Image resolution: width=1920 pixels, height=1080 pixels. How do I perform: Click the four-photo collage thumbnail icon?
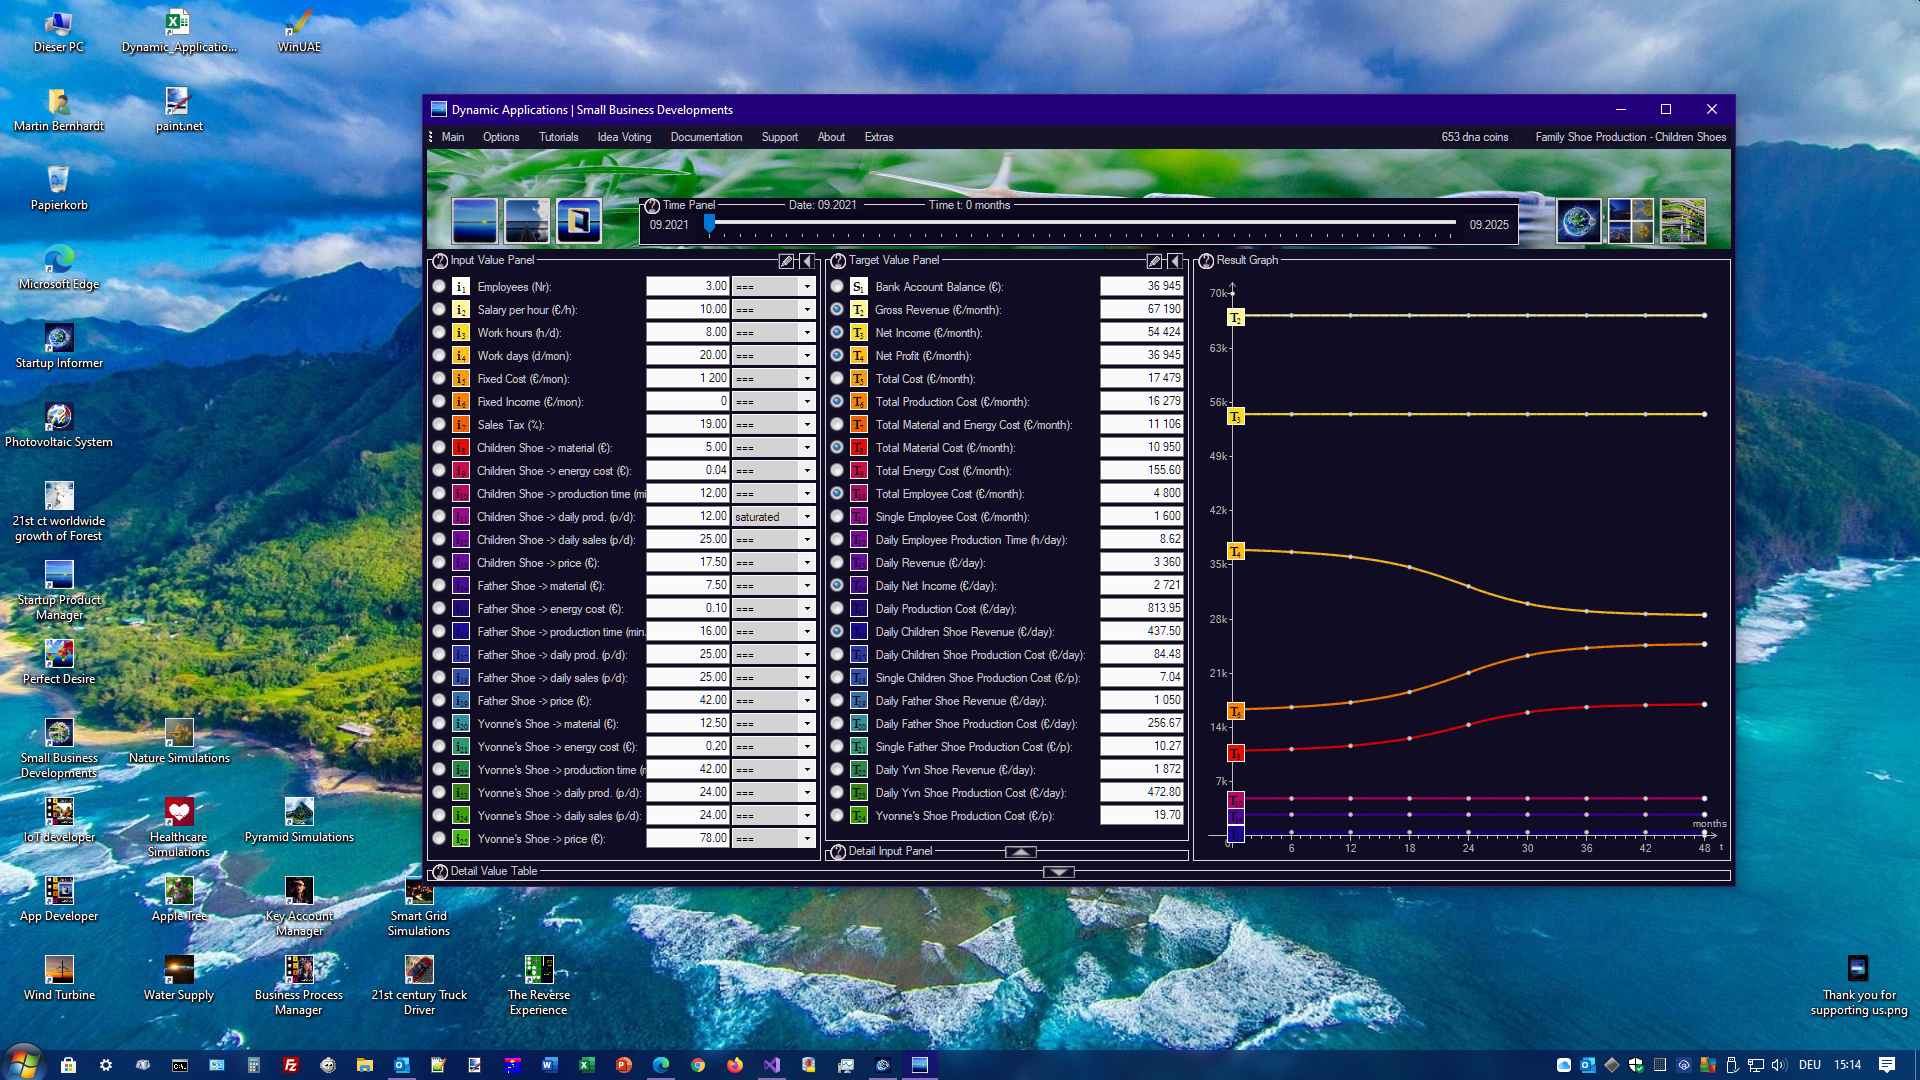(1630, 221)
